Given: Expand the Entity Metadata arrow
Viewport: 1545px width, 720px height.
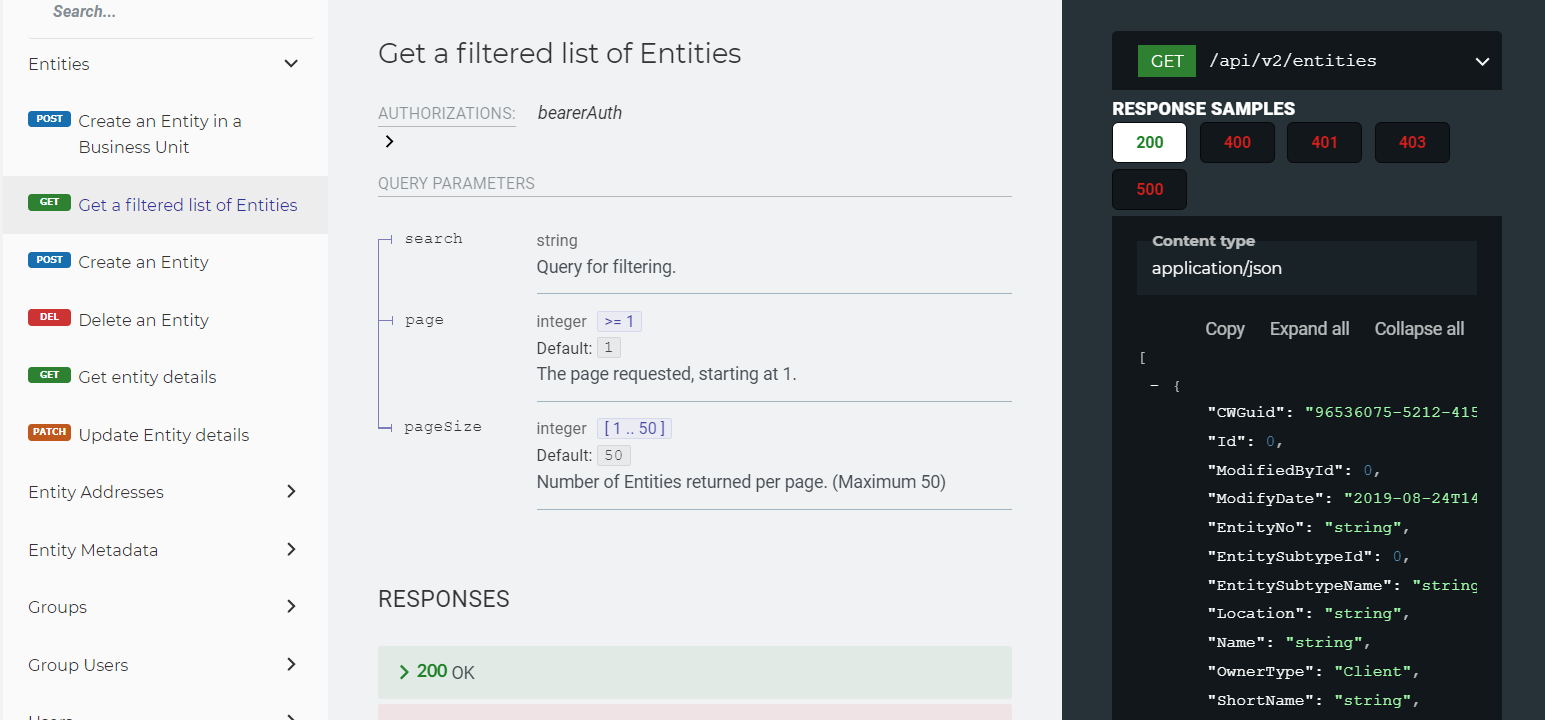Looking at the screenshot, I should 291,549.
